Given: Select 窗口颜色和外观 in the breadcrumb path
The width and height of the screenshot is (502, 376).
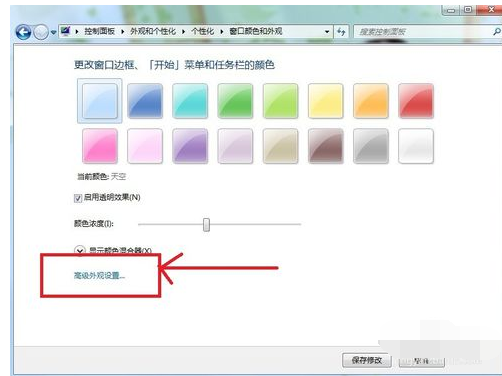Looking at the screenshot, I should [256, 31].
